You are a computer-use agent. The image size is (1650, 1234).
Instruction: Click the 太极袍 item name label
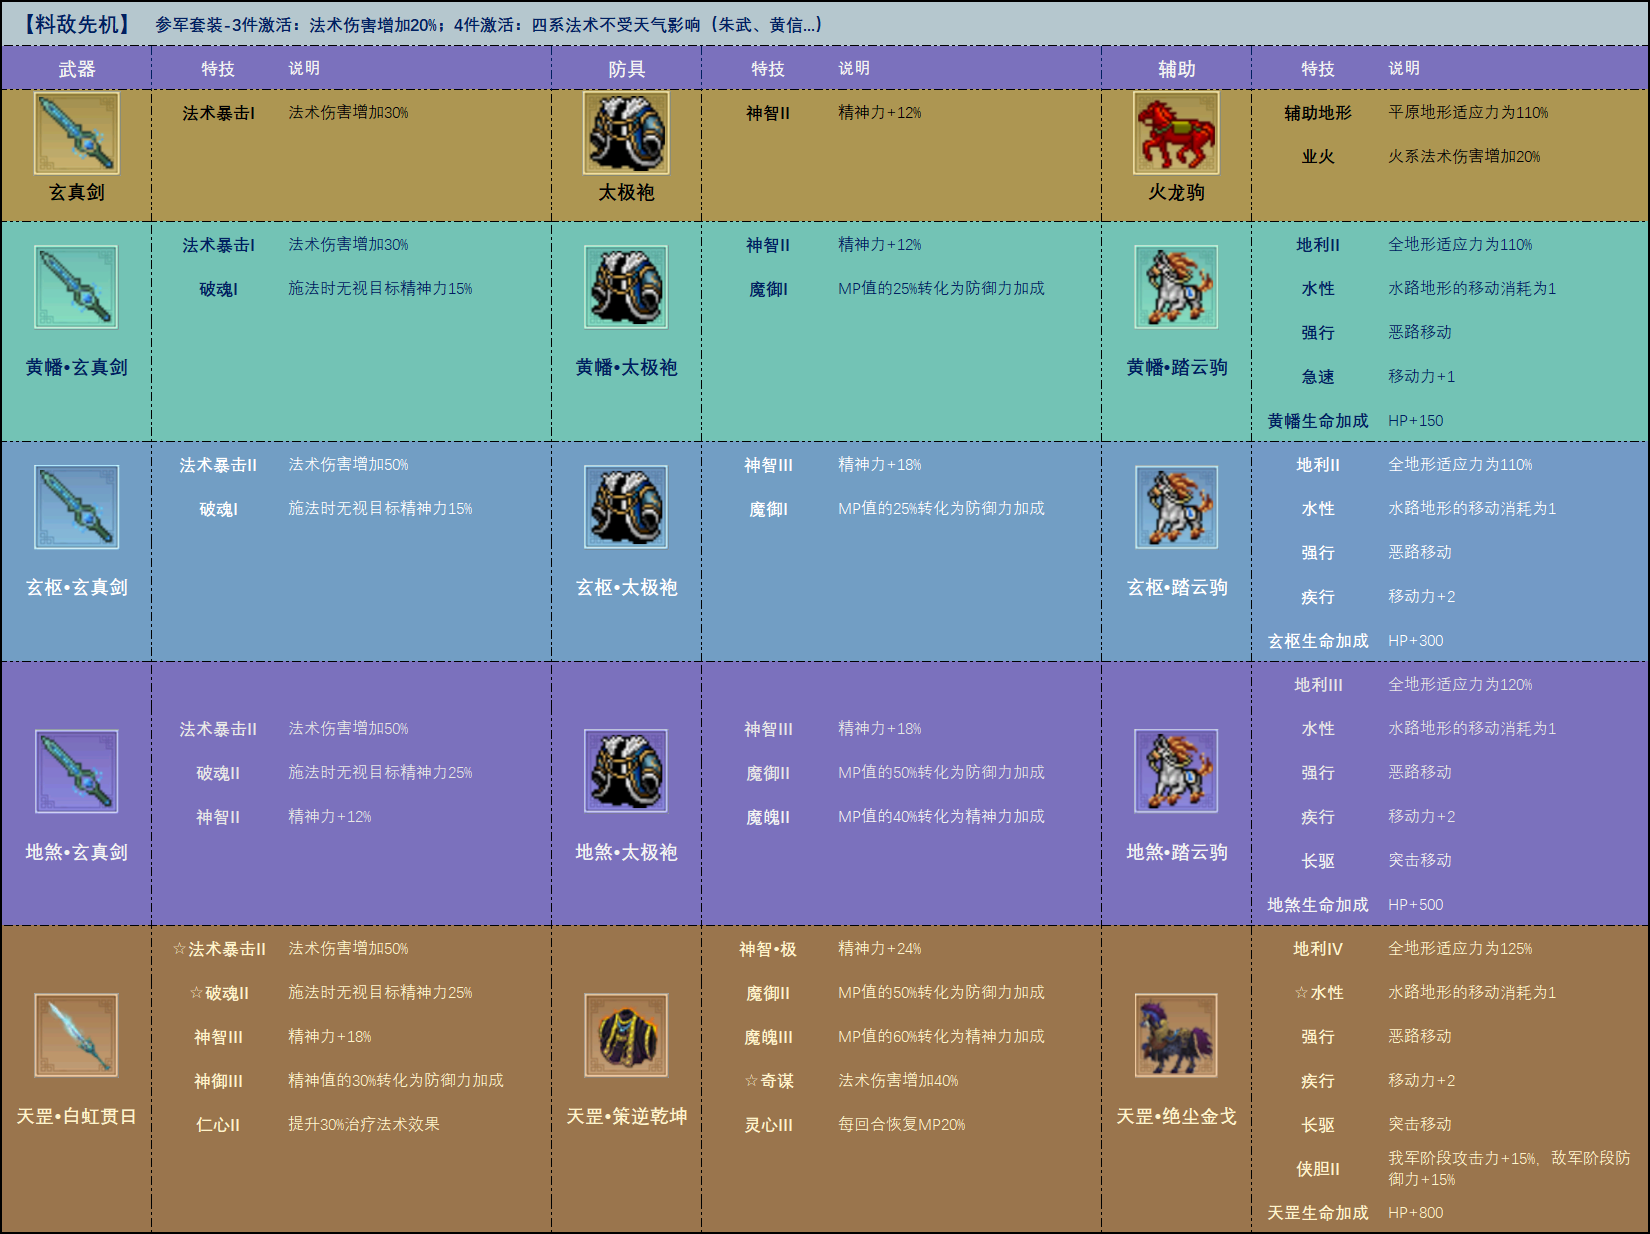click(627, 192)
